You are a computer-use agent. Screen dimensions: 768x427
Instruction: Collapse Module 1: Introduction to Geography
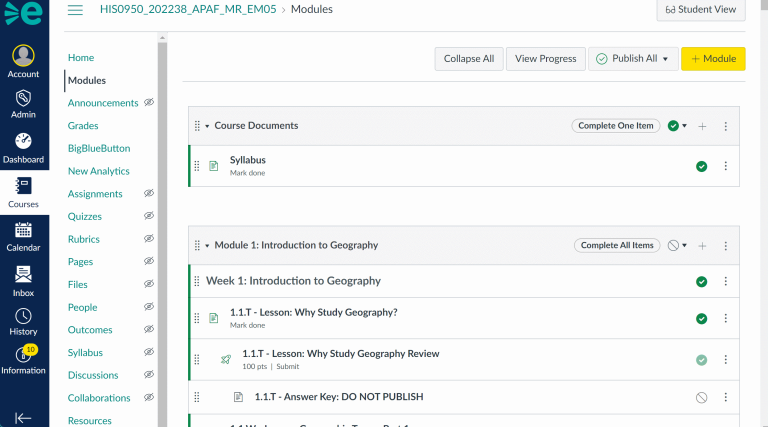(x=207, y=245)
